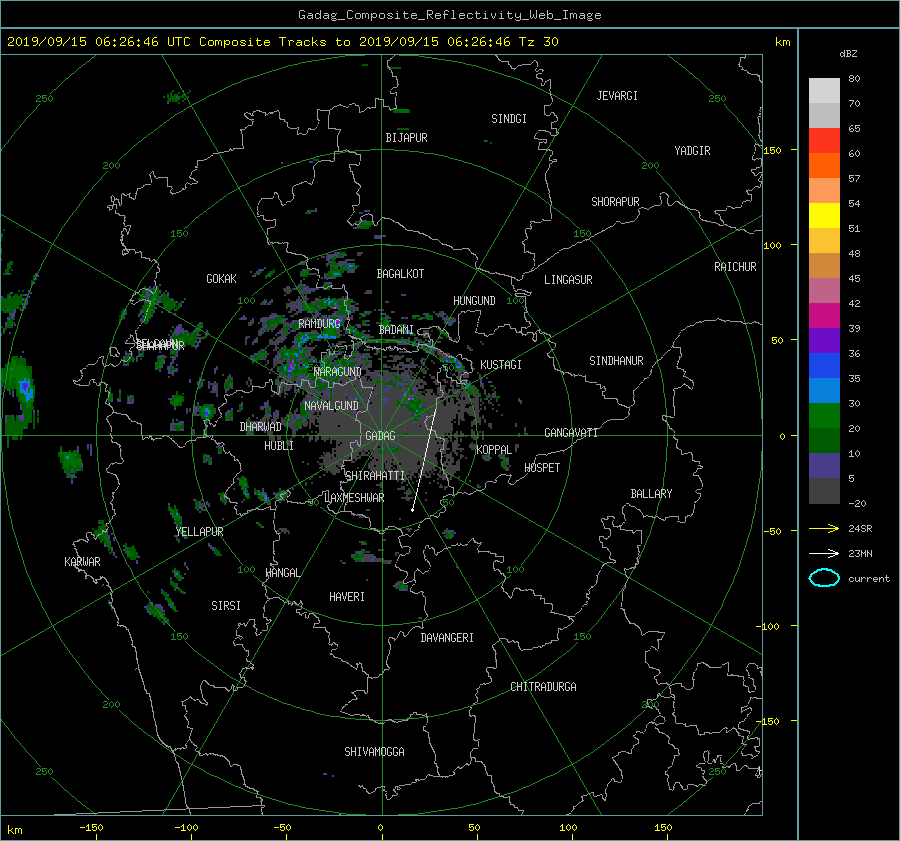
Task: Click the -150 km label on bottom axis
Action: point(91,828)
